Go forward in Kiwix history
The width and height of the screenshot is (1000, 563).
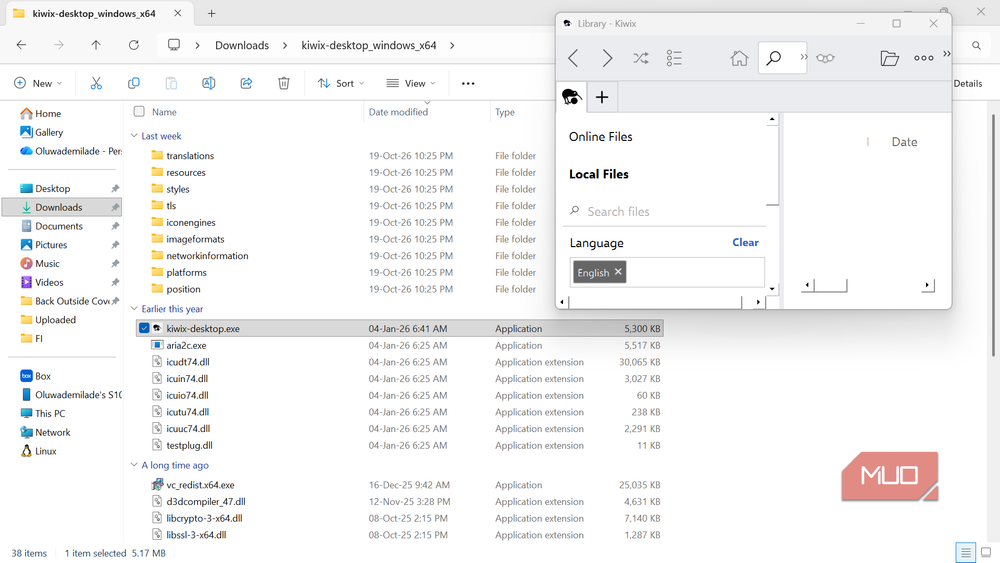tap(607, 58)
